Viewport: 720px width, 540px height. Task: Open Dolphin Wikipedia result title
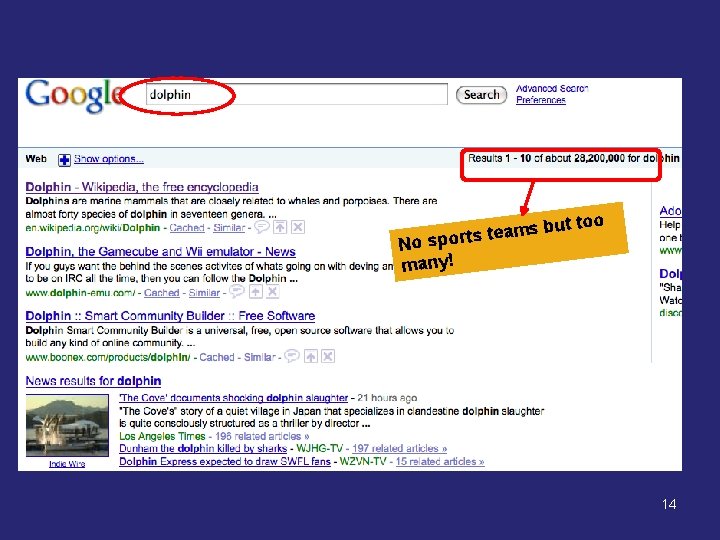tap(142, 187)
